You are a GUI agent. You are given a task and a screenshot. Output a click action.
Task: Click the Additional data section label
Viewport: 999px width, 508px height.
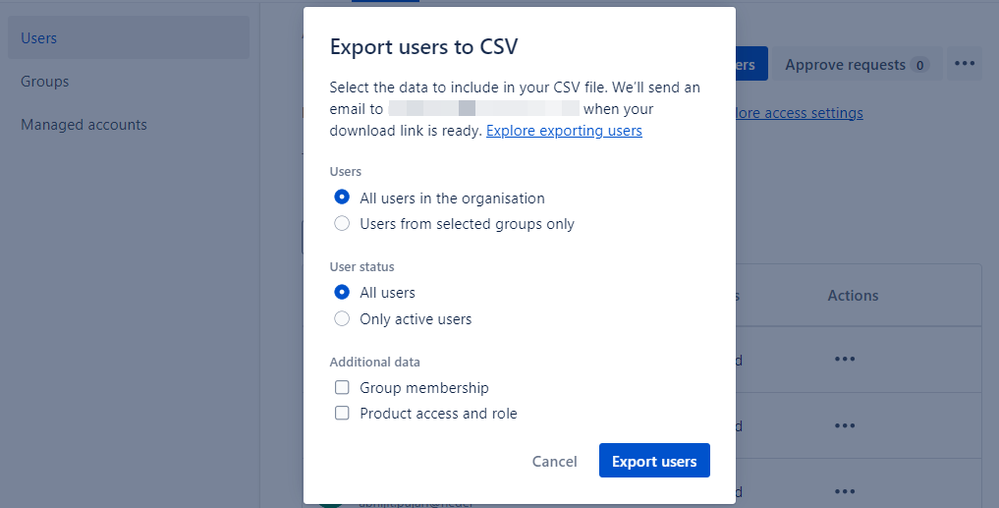click(x=375, y=362)
